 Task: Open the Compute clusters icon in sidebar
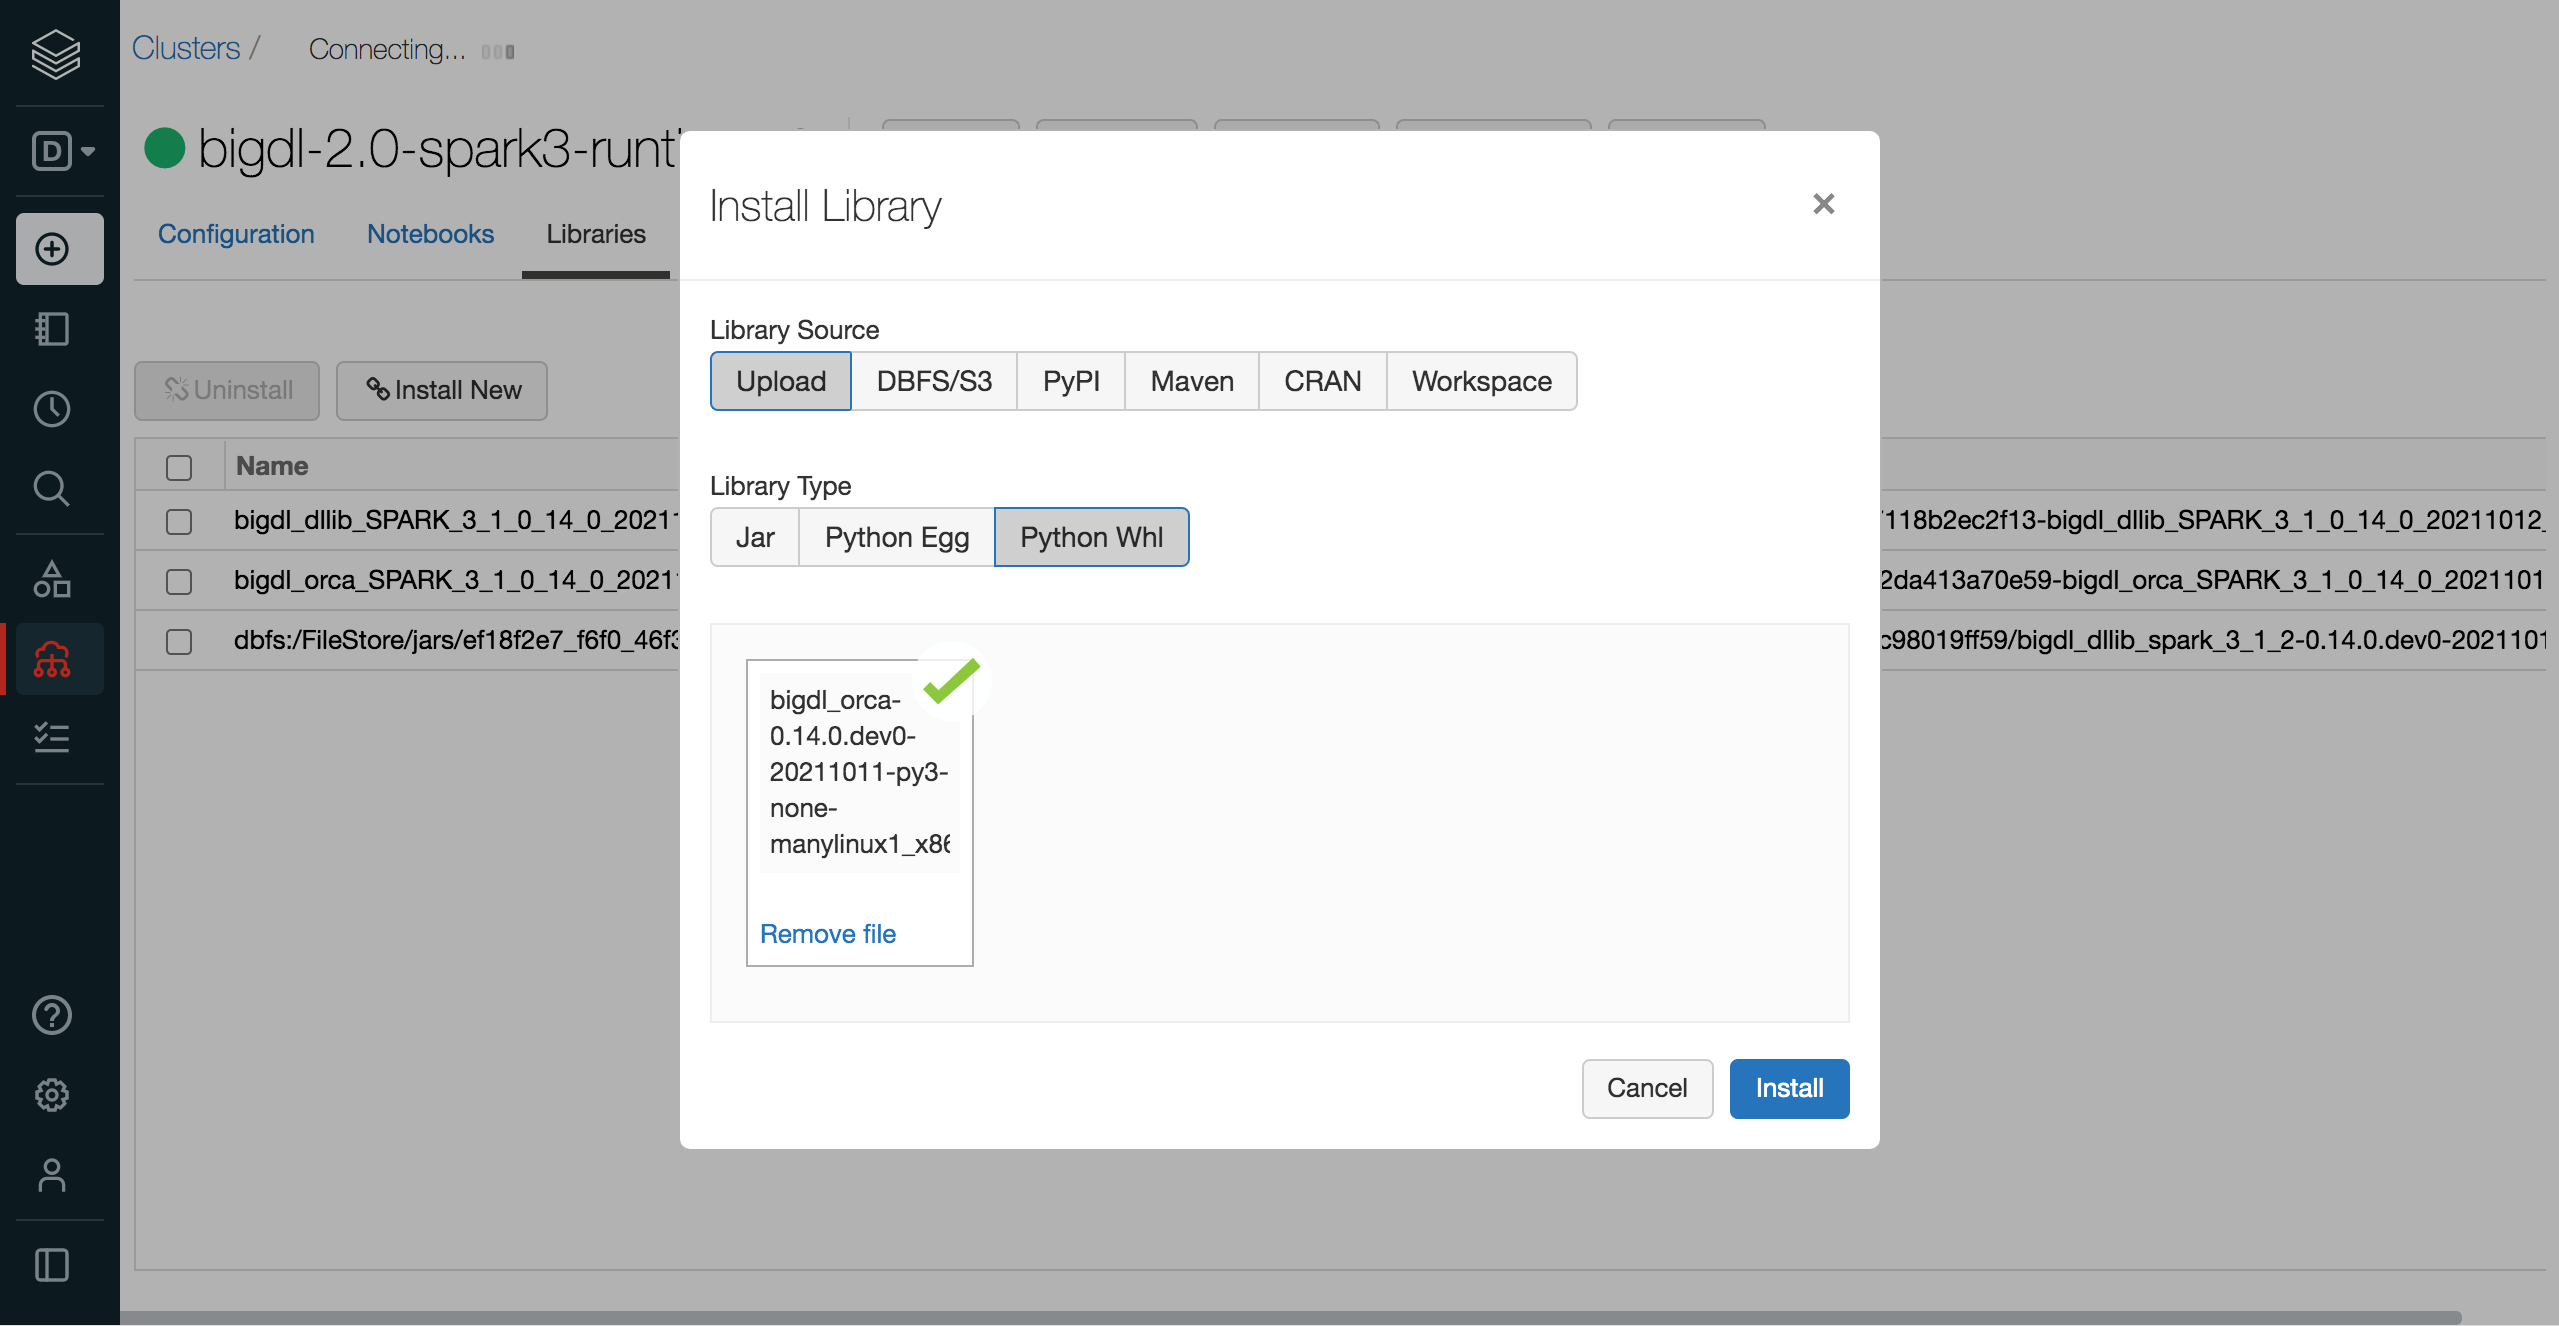(x=52, y=659)
